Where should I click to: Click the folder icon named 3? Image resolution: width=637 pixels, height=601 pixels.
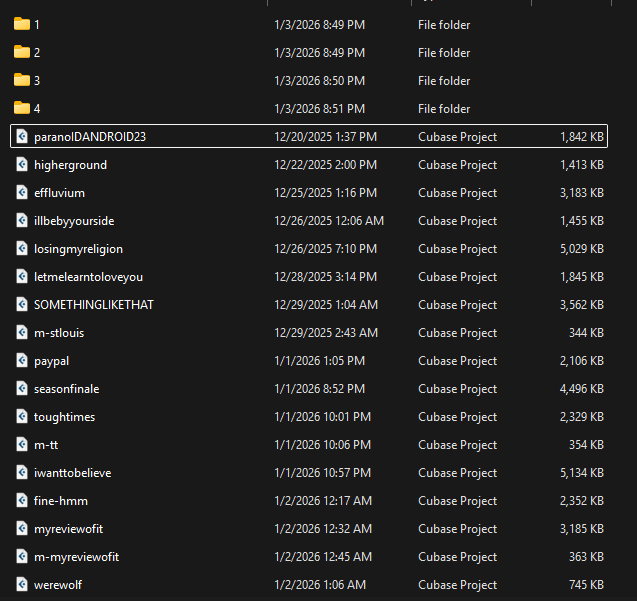[x=22, y=80]
